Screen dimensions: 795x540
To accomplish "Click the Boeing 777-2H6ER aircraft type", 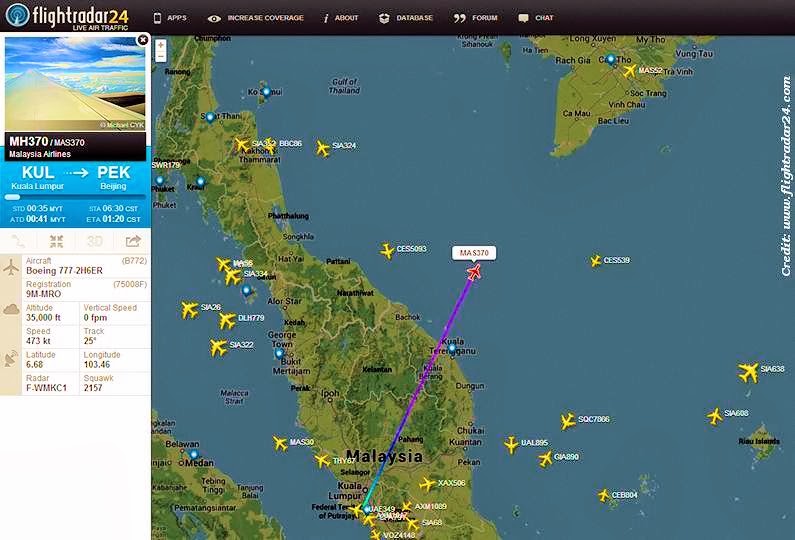I will 64,271.
